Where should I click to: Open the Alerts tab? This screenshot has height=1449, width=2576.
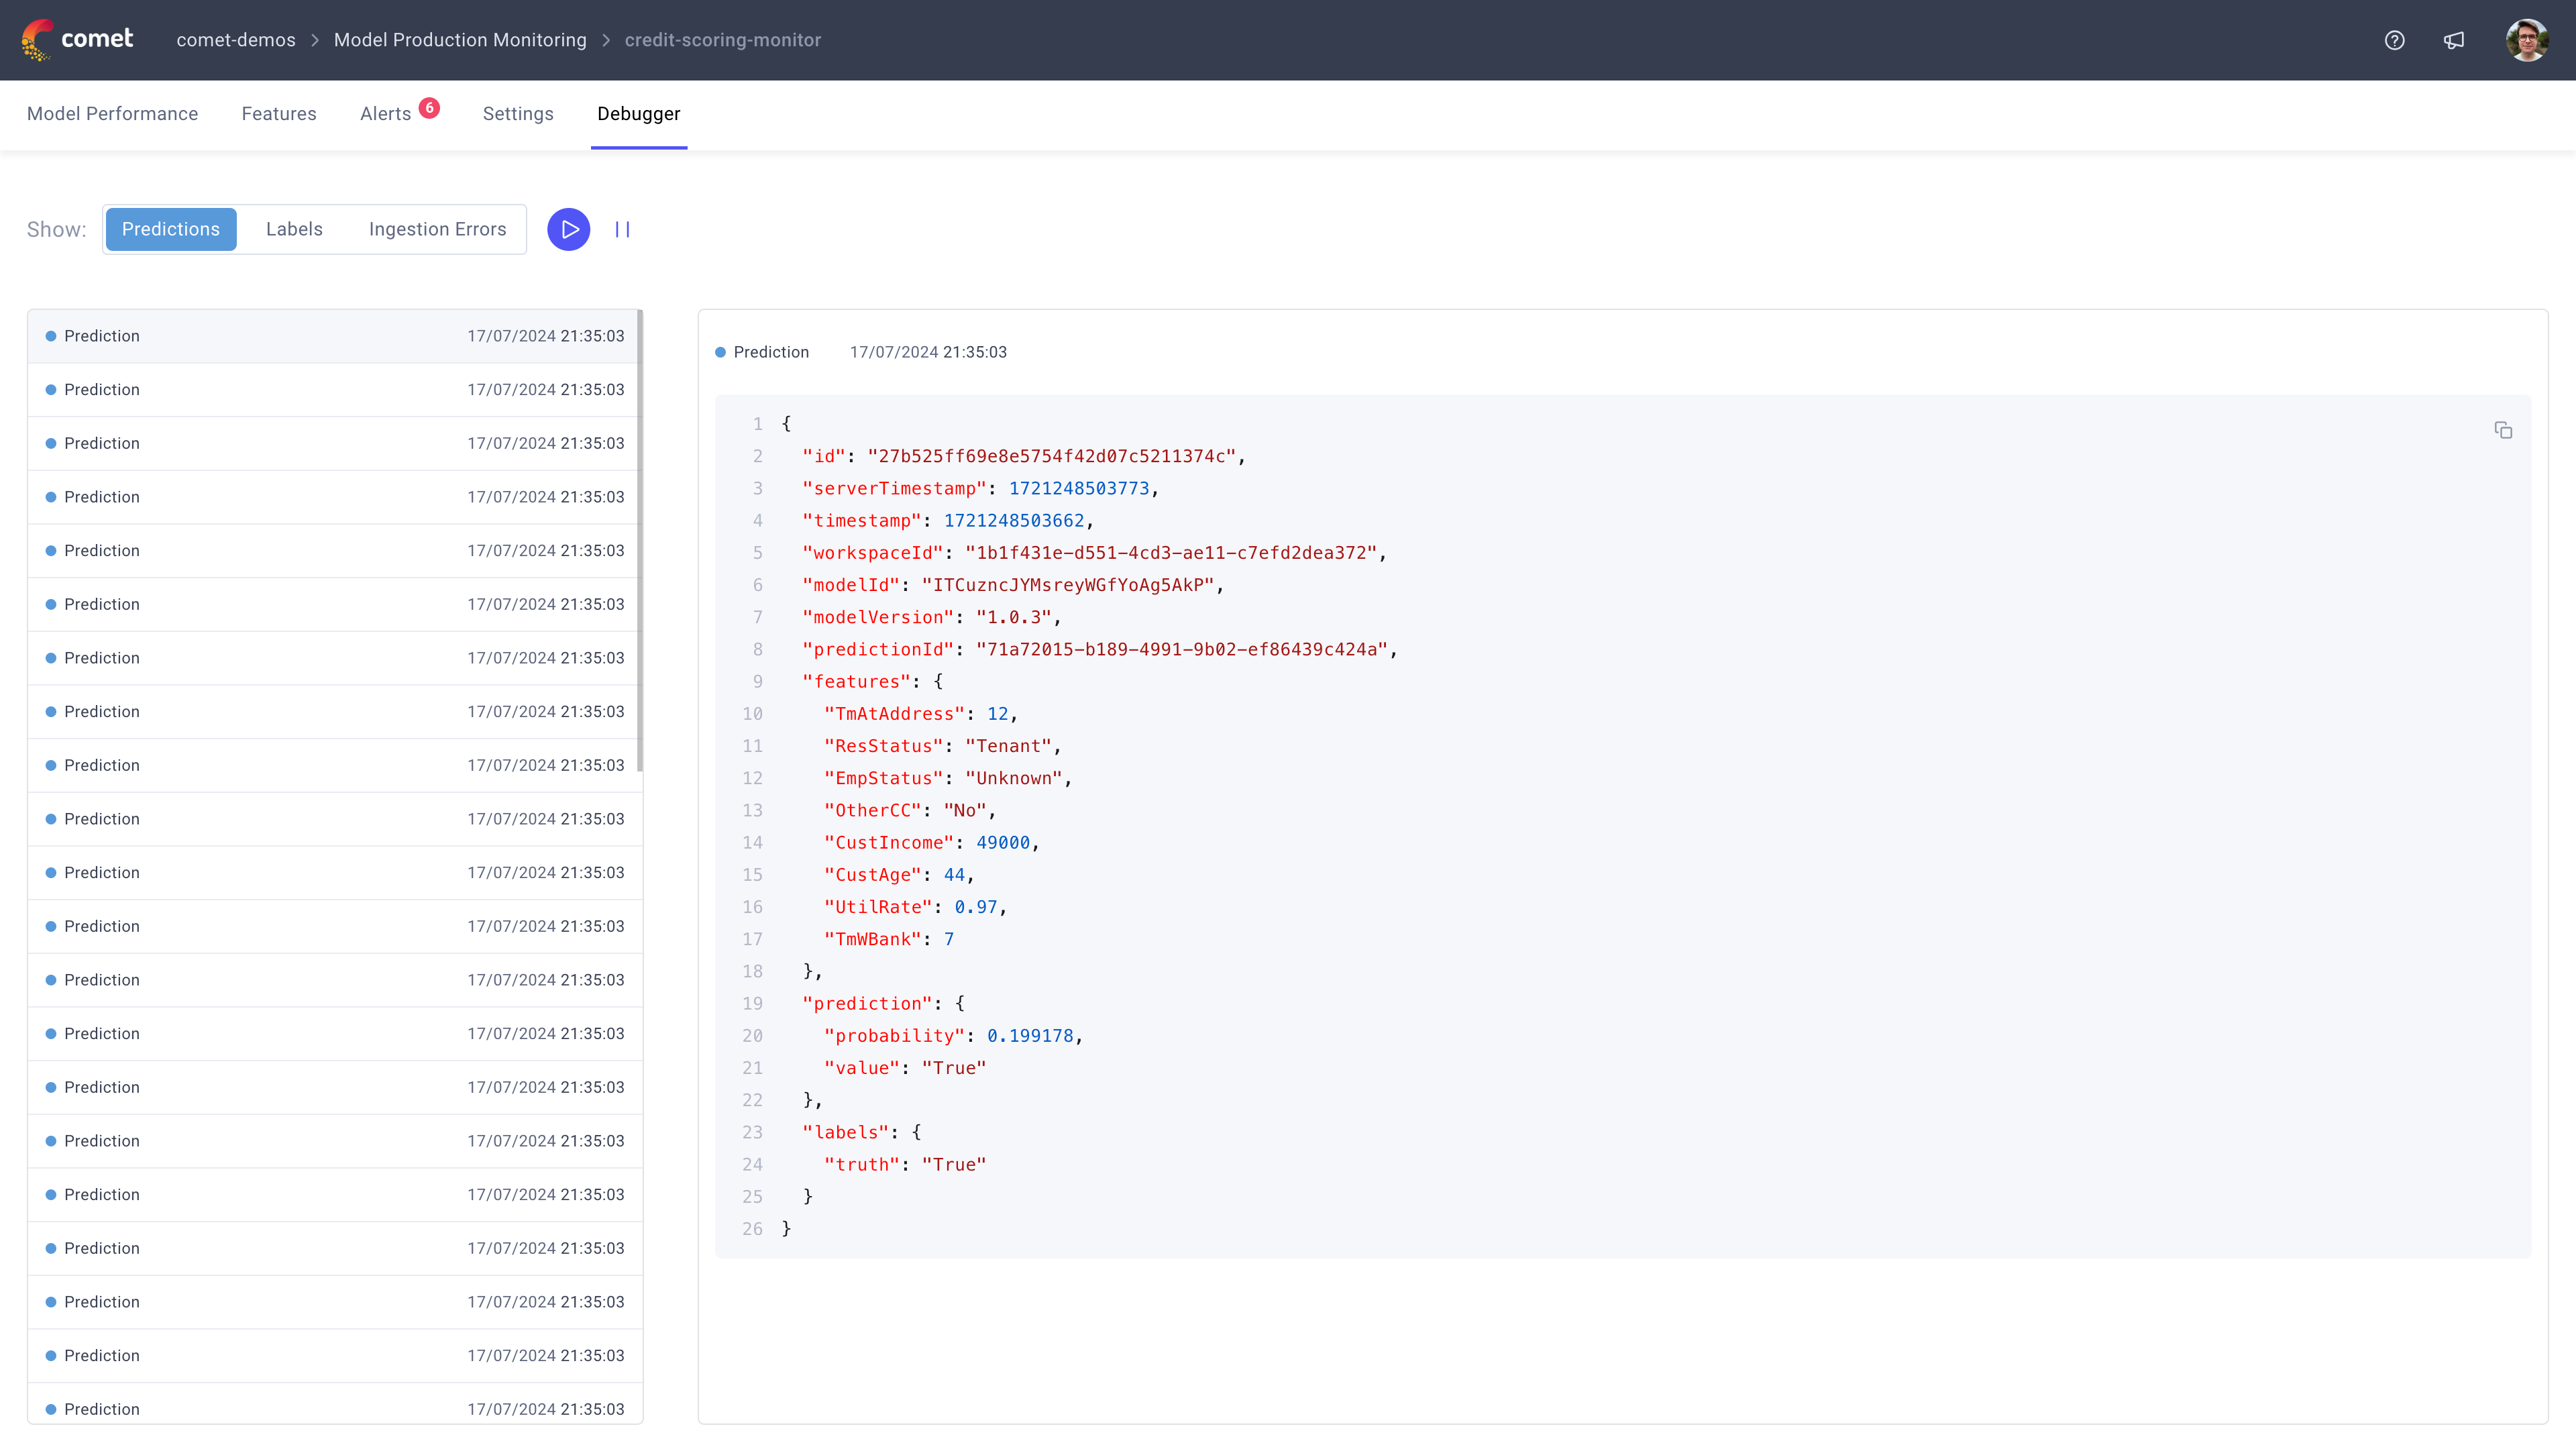click(x=385, y=113)
